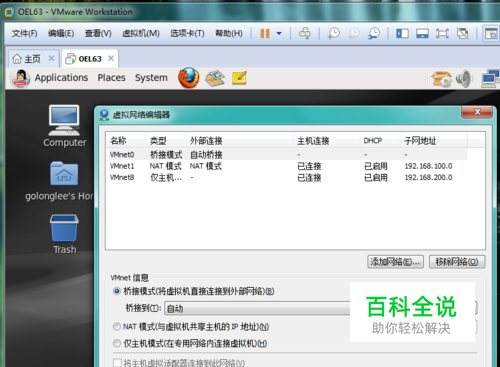
Task: Select the Computer desktop icon
Action: coord(64,126)
